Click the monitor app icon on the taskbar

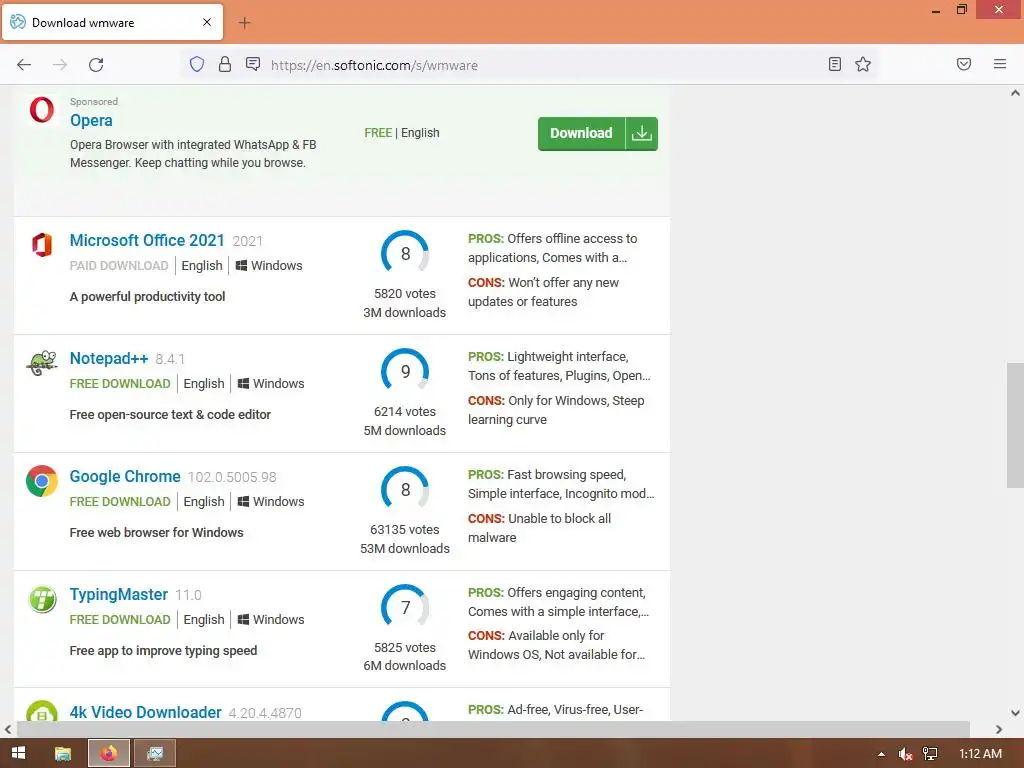click(155, 754)
